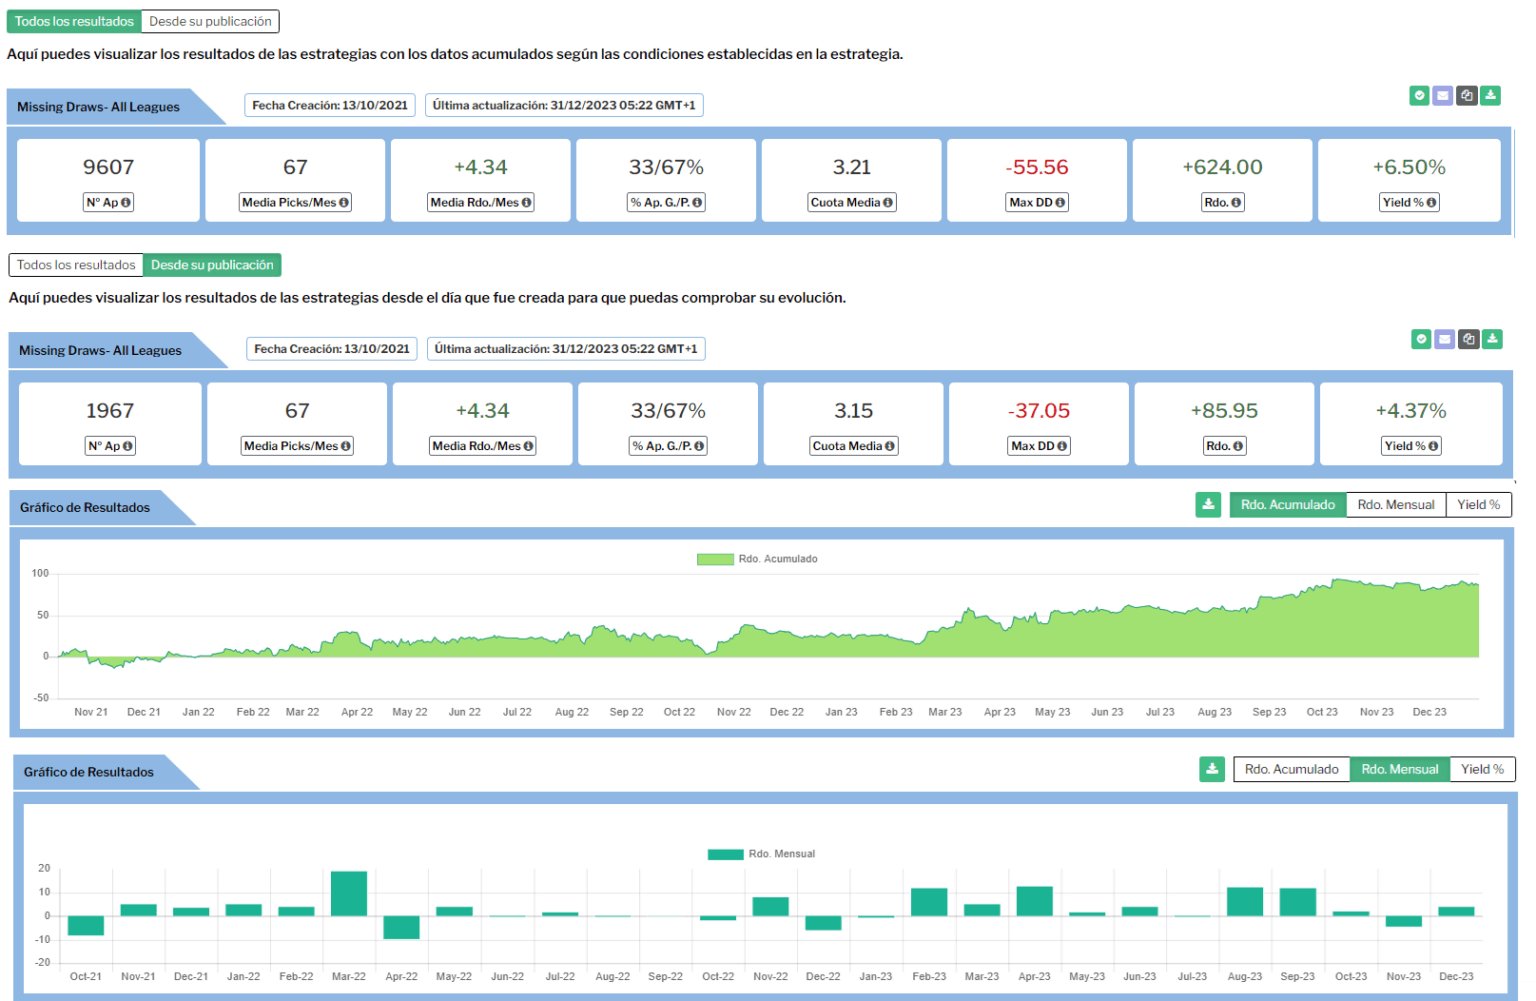Click download icon in top strategy header
This screenshot has width=1536, height=1001.
(x=1490, y=96)
